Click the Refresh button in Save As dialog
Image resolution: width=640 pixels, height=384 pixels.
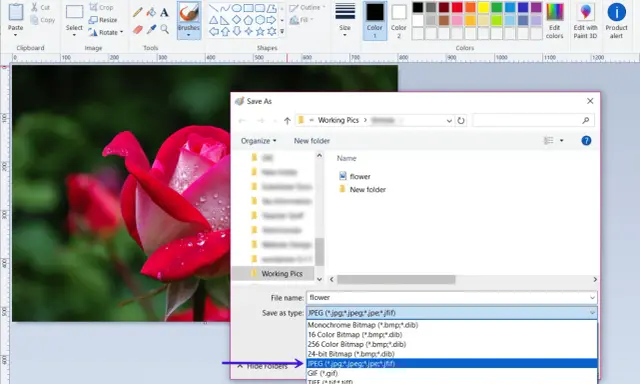[461, 120]
